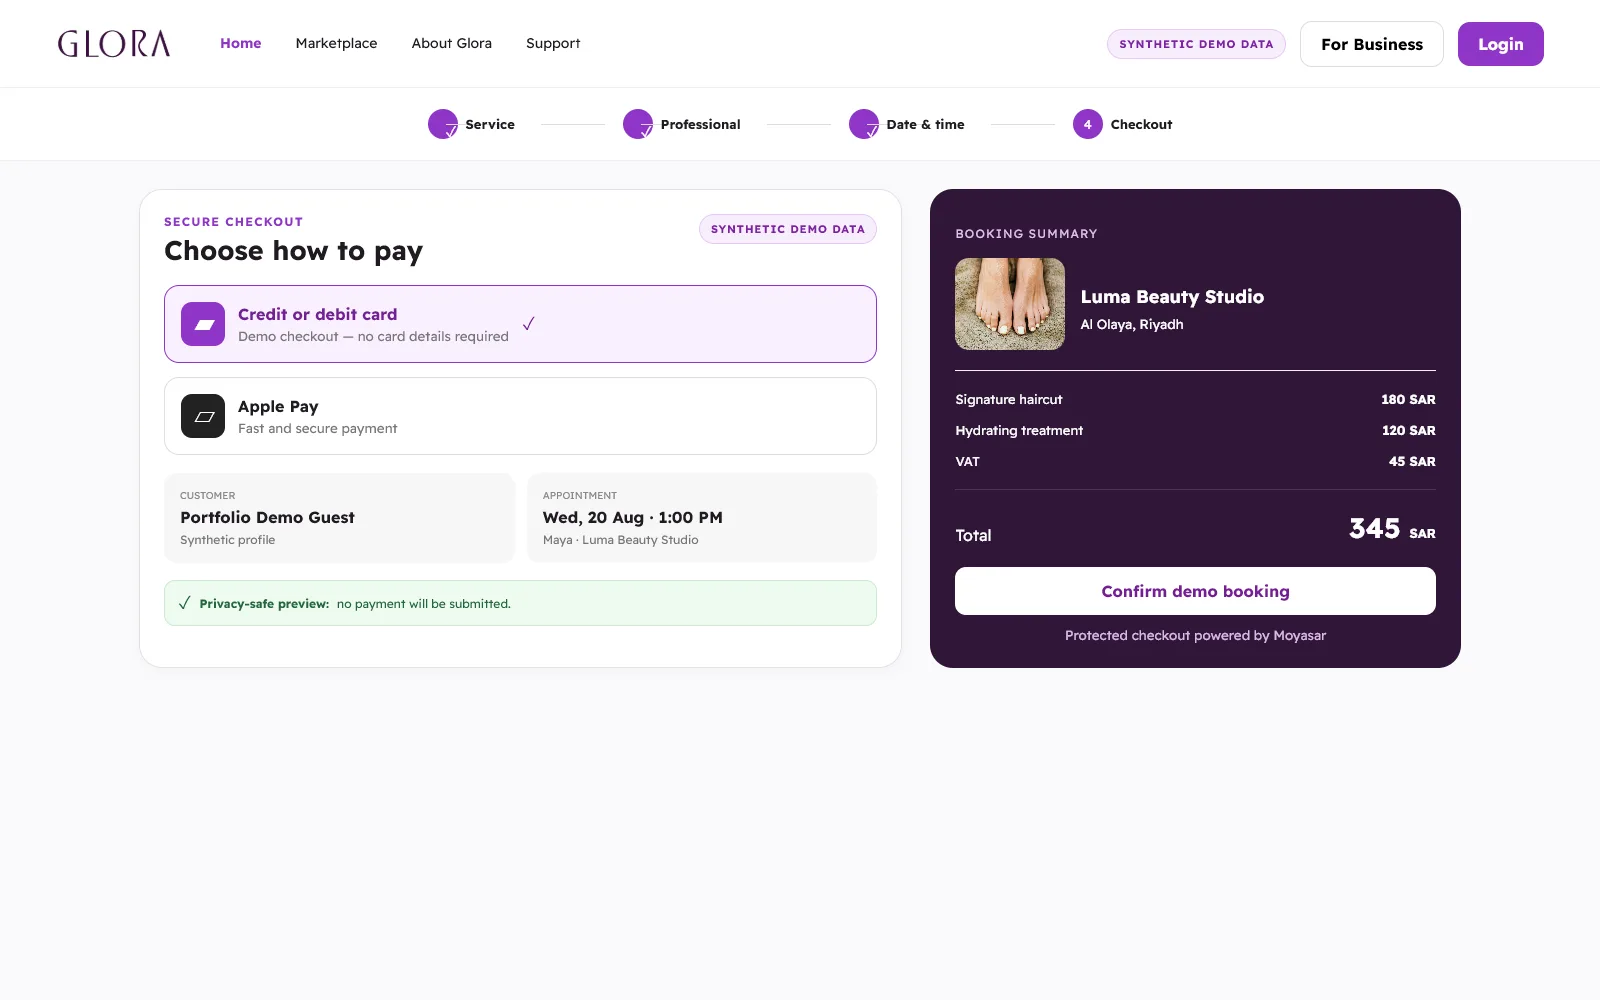Open the About Glora page

click(x=452, y=43)
